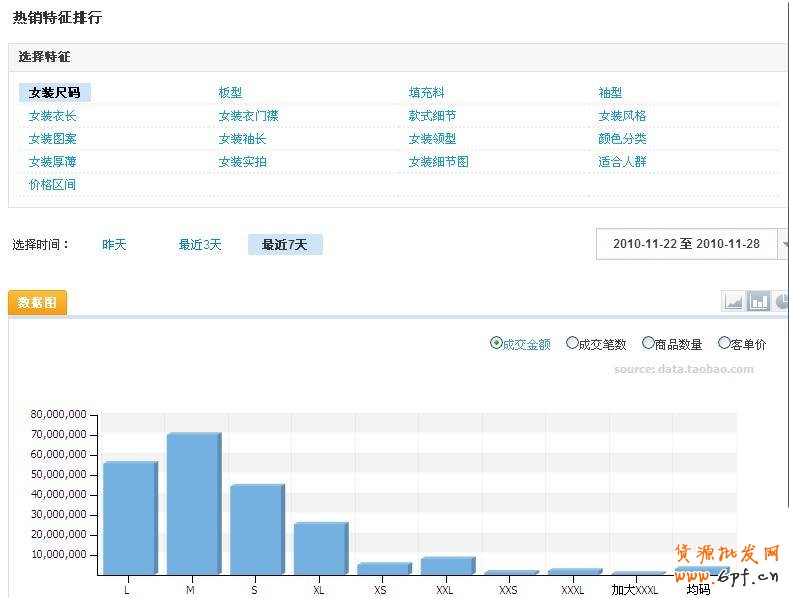Choose the 昨天 time range

coord(114,245)
